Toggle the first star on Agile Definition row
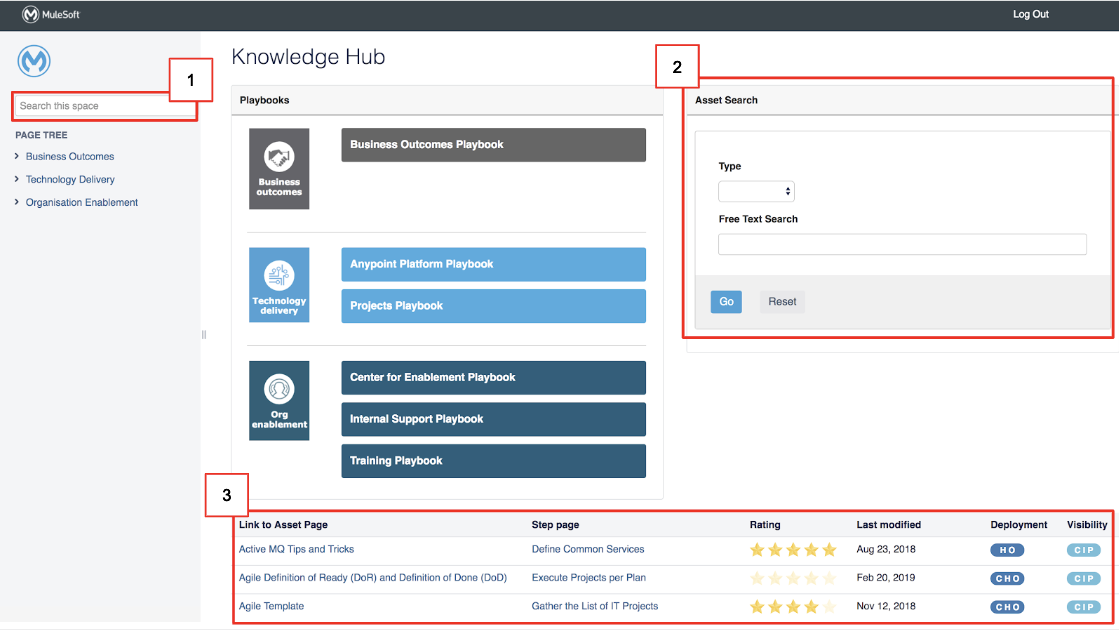 coord(757,578)
